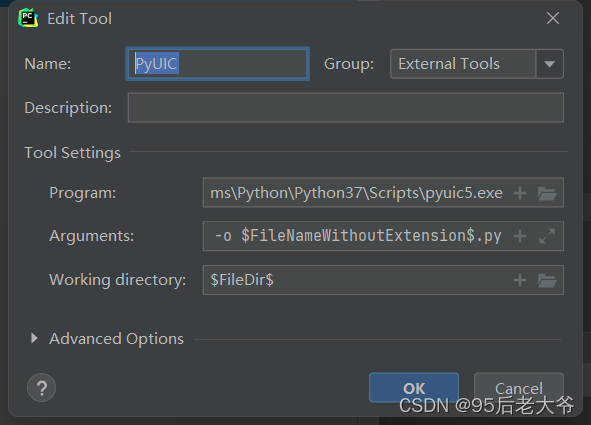
Task: Insert macro plus icon in Program field
Action: tap(520, 193)
